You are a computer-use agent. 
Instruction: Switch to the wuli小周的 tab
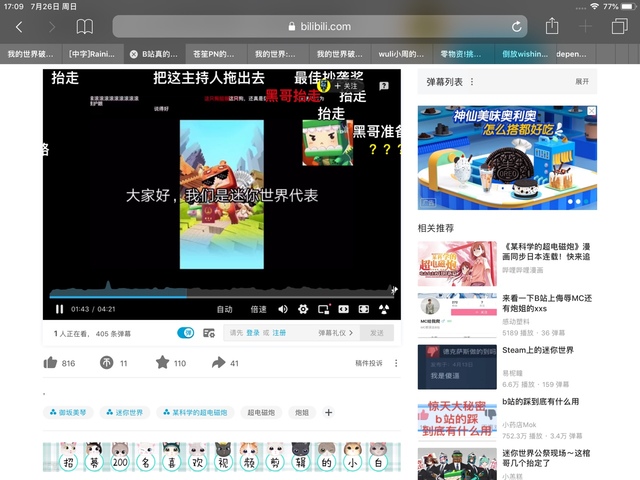point(401,54)
